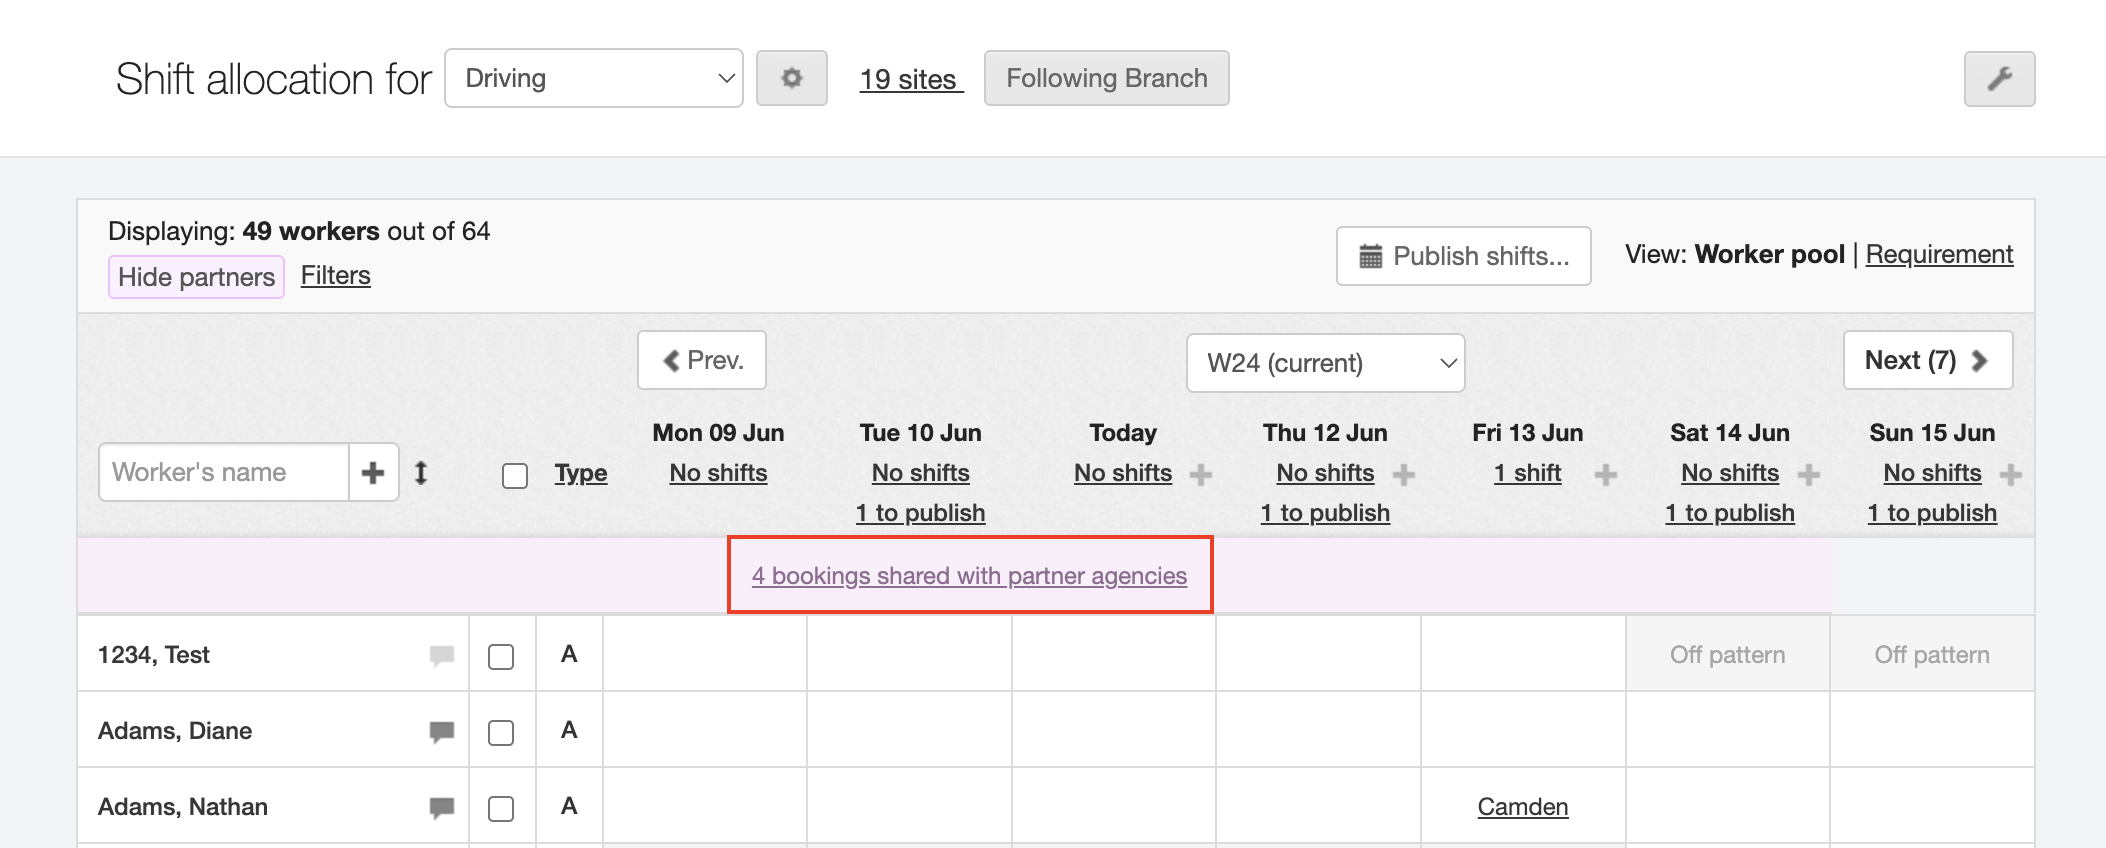Click the add worker plus icon
2106x848 pixels.
tap(373, 473)
